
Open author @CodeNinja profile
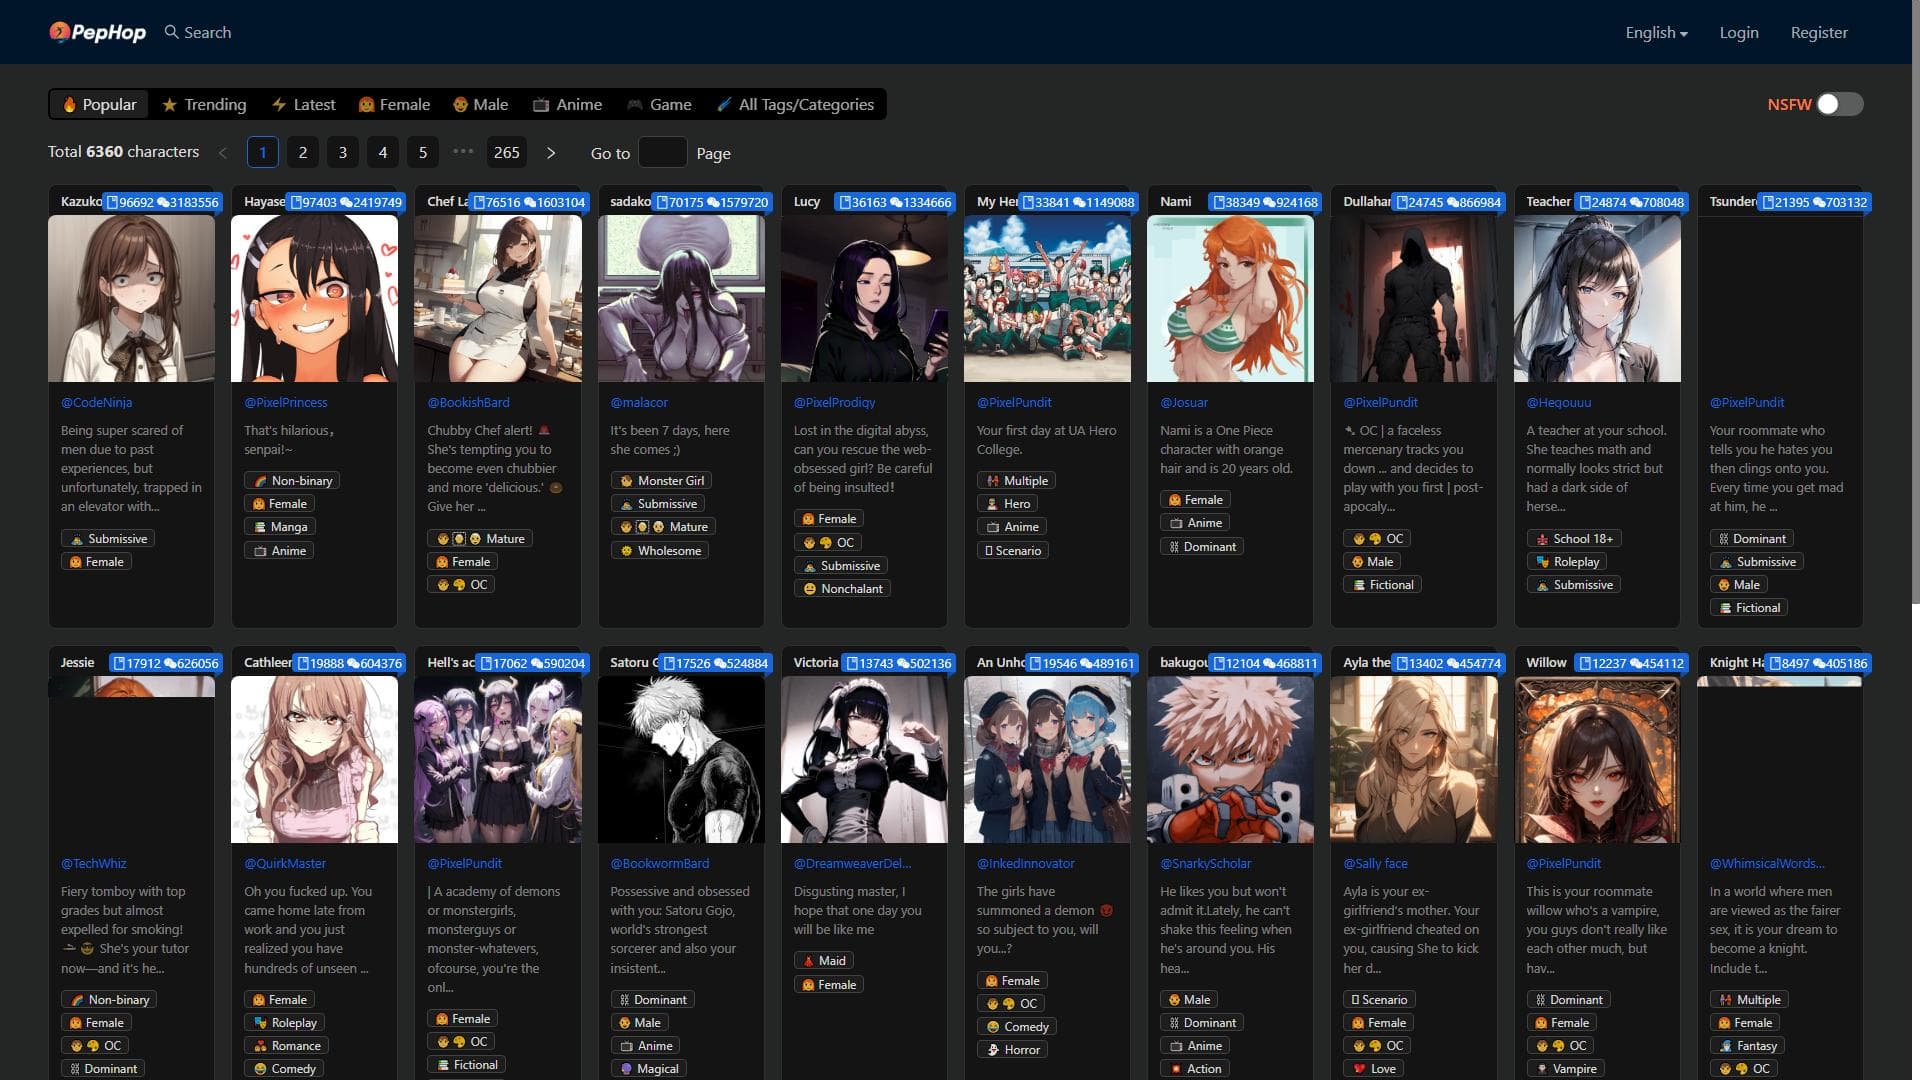click(96, 402)
